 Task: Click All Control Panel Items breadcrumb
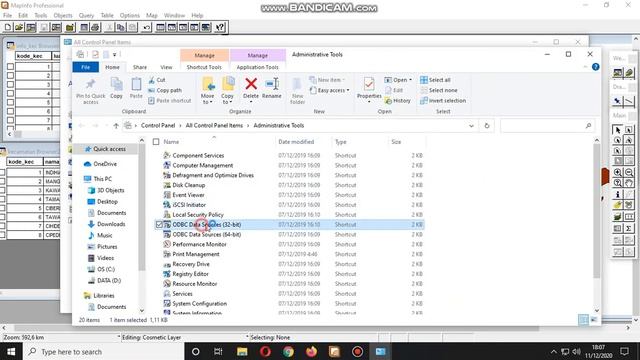pos(214,125)
